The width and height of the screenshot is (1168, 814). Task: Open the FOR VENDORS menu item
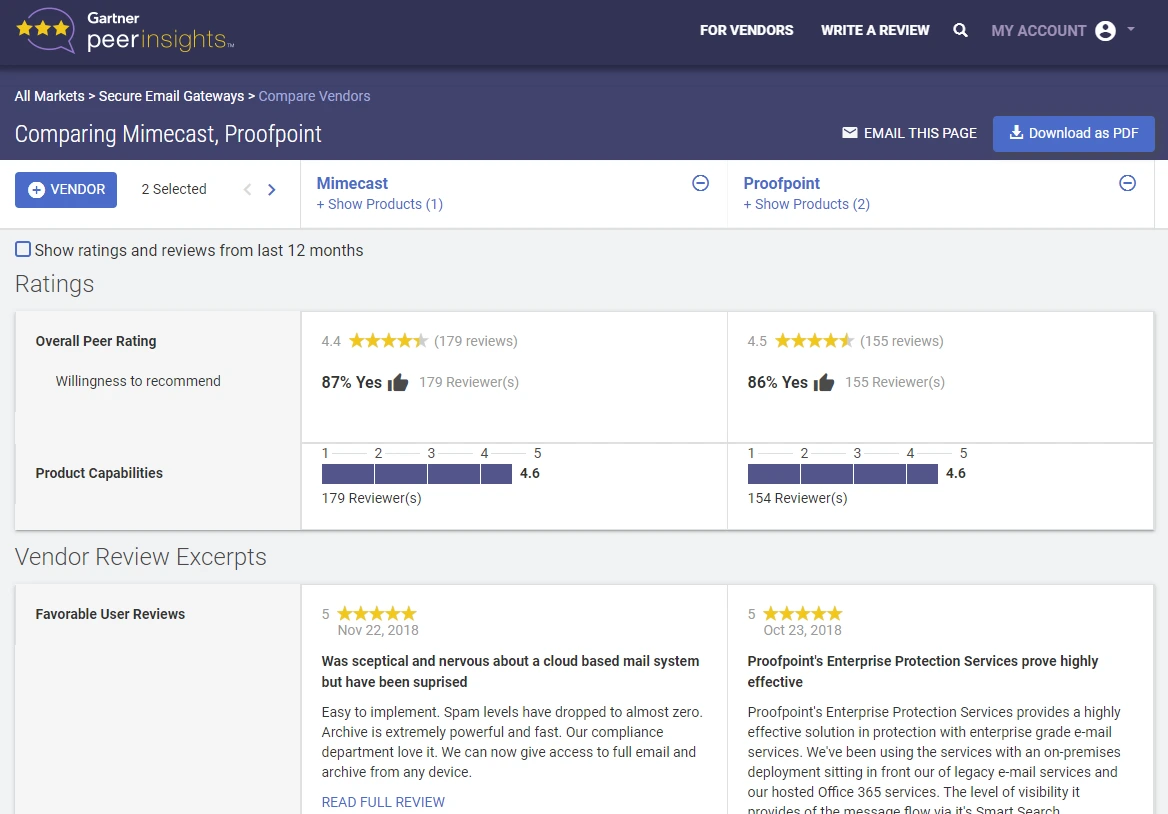(x=746, y=31)
